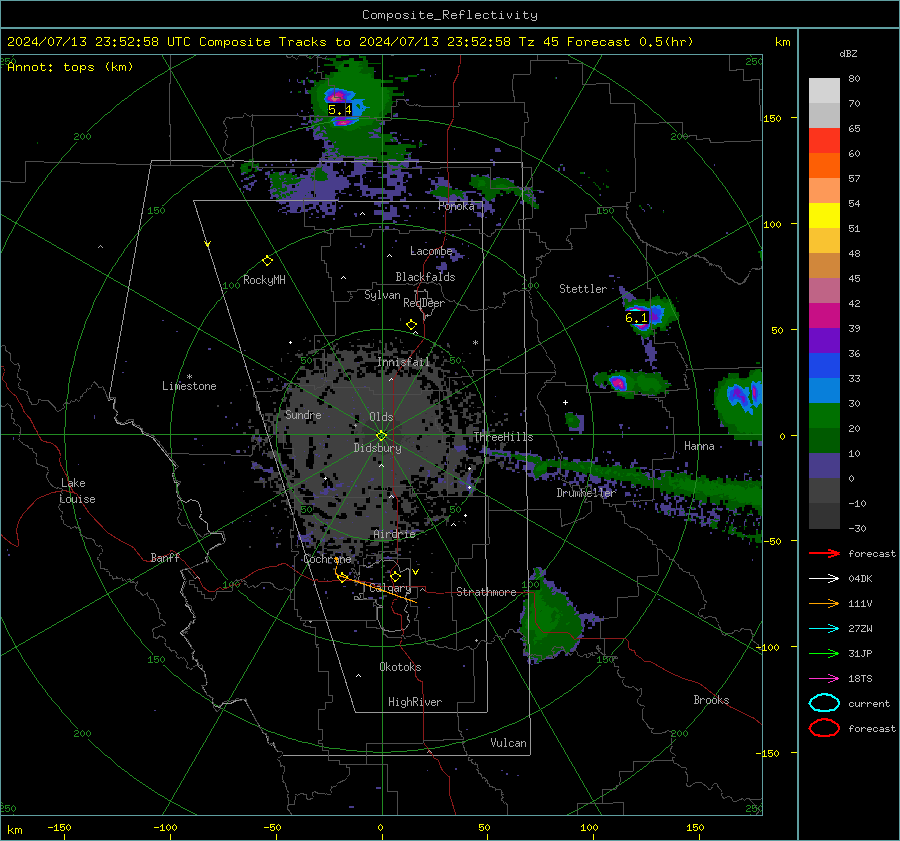Click the storm cell labeled 5.4
Screen dimensions: 900x841
(x=339, y=110)
